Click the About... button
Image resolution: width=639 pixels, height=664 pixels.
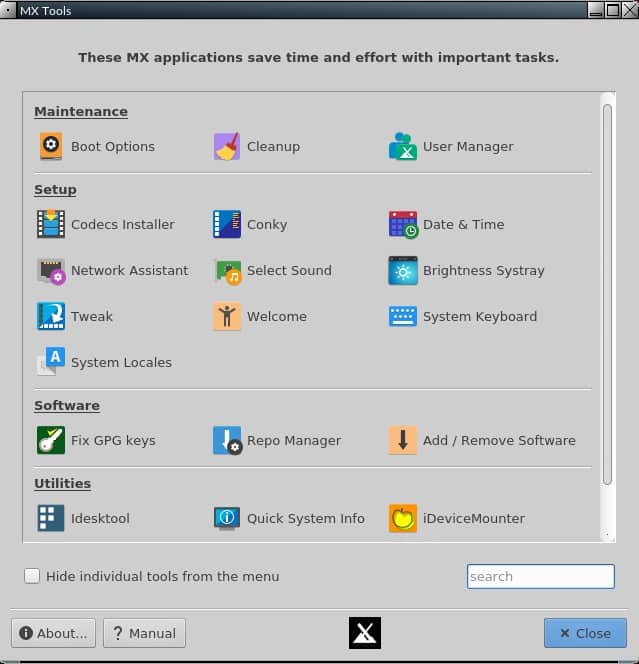pos(53,633)
